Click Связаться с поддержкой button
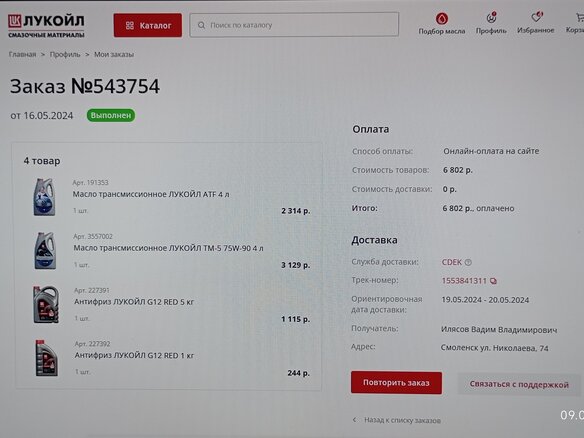Image resolution: width=584 pixels, height=438 pixels. tap(519, 384)
